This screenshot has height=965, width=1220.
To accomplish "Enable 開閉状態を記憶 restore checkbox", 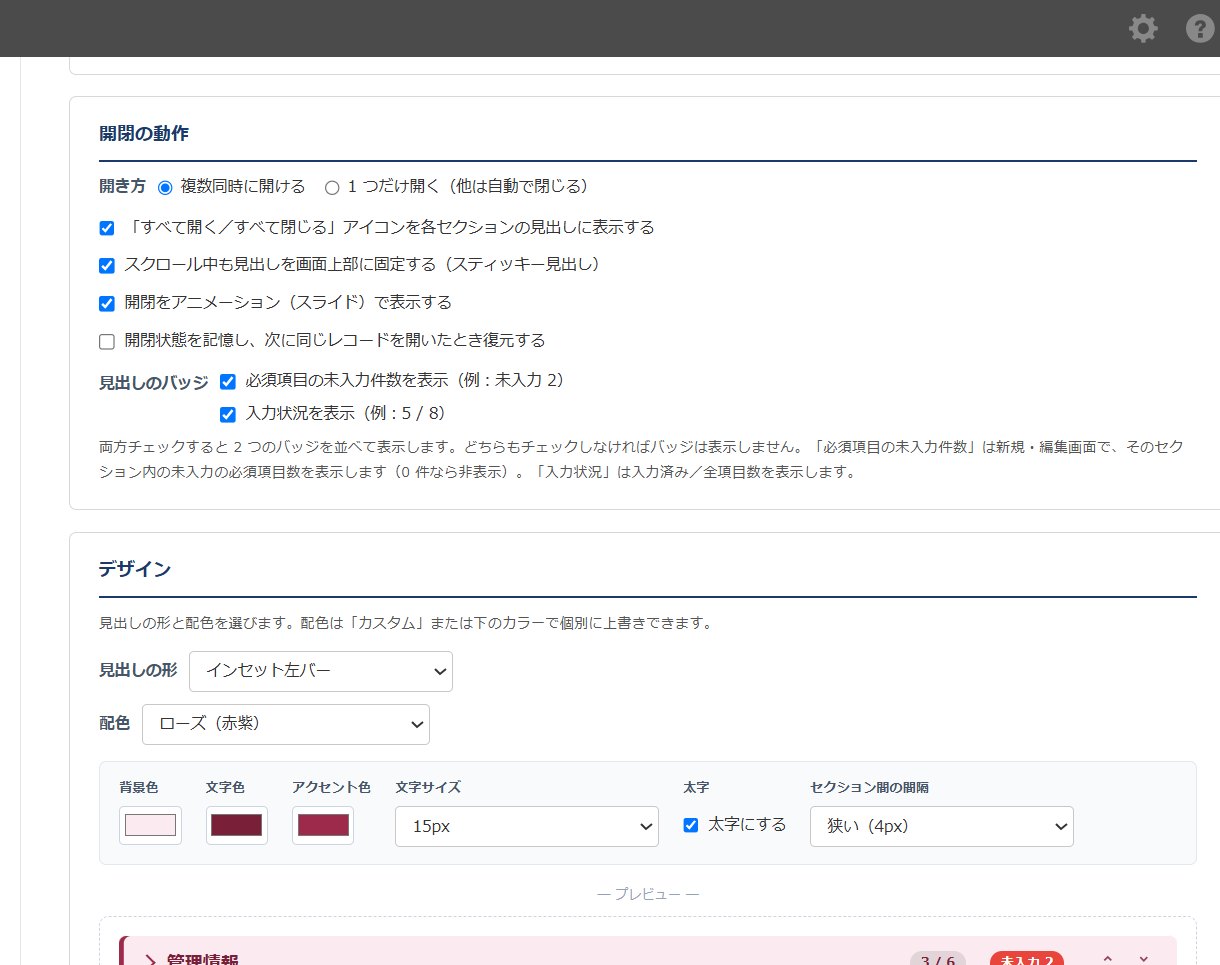I will pyautogui.click(x=107, y=342).
